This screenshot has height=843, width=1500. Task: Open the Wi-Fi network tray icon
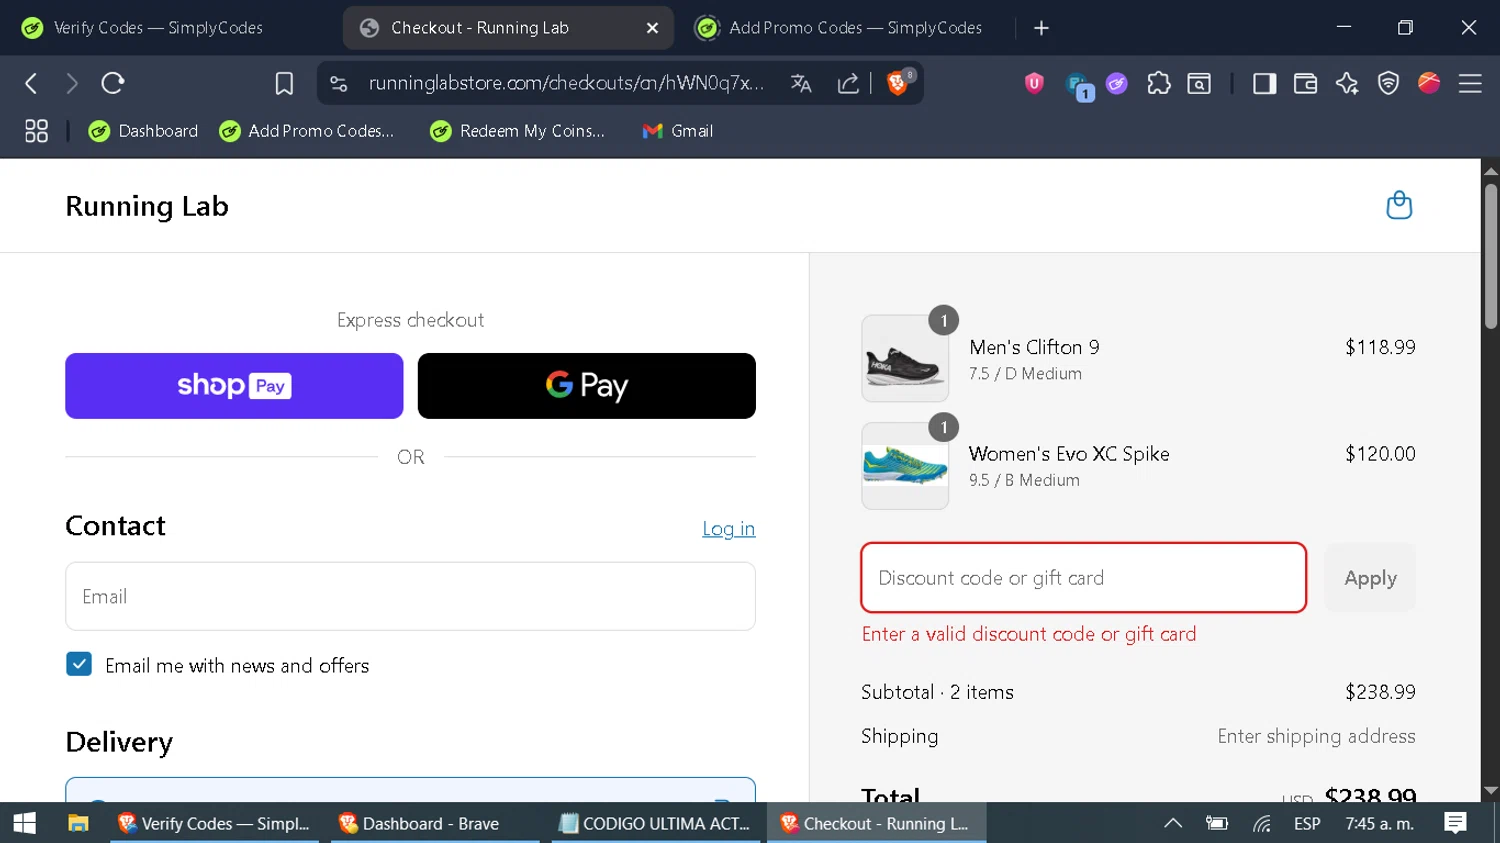(x=1262, y=823)
